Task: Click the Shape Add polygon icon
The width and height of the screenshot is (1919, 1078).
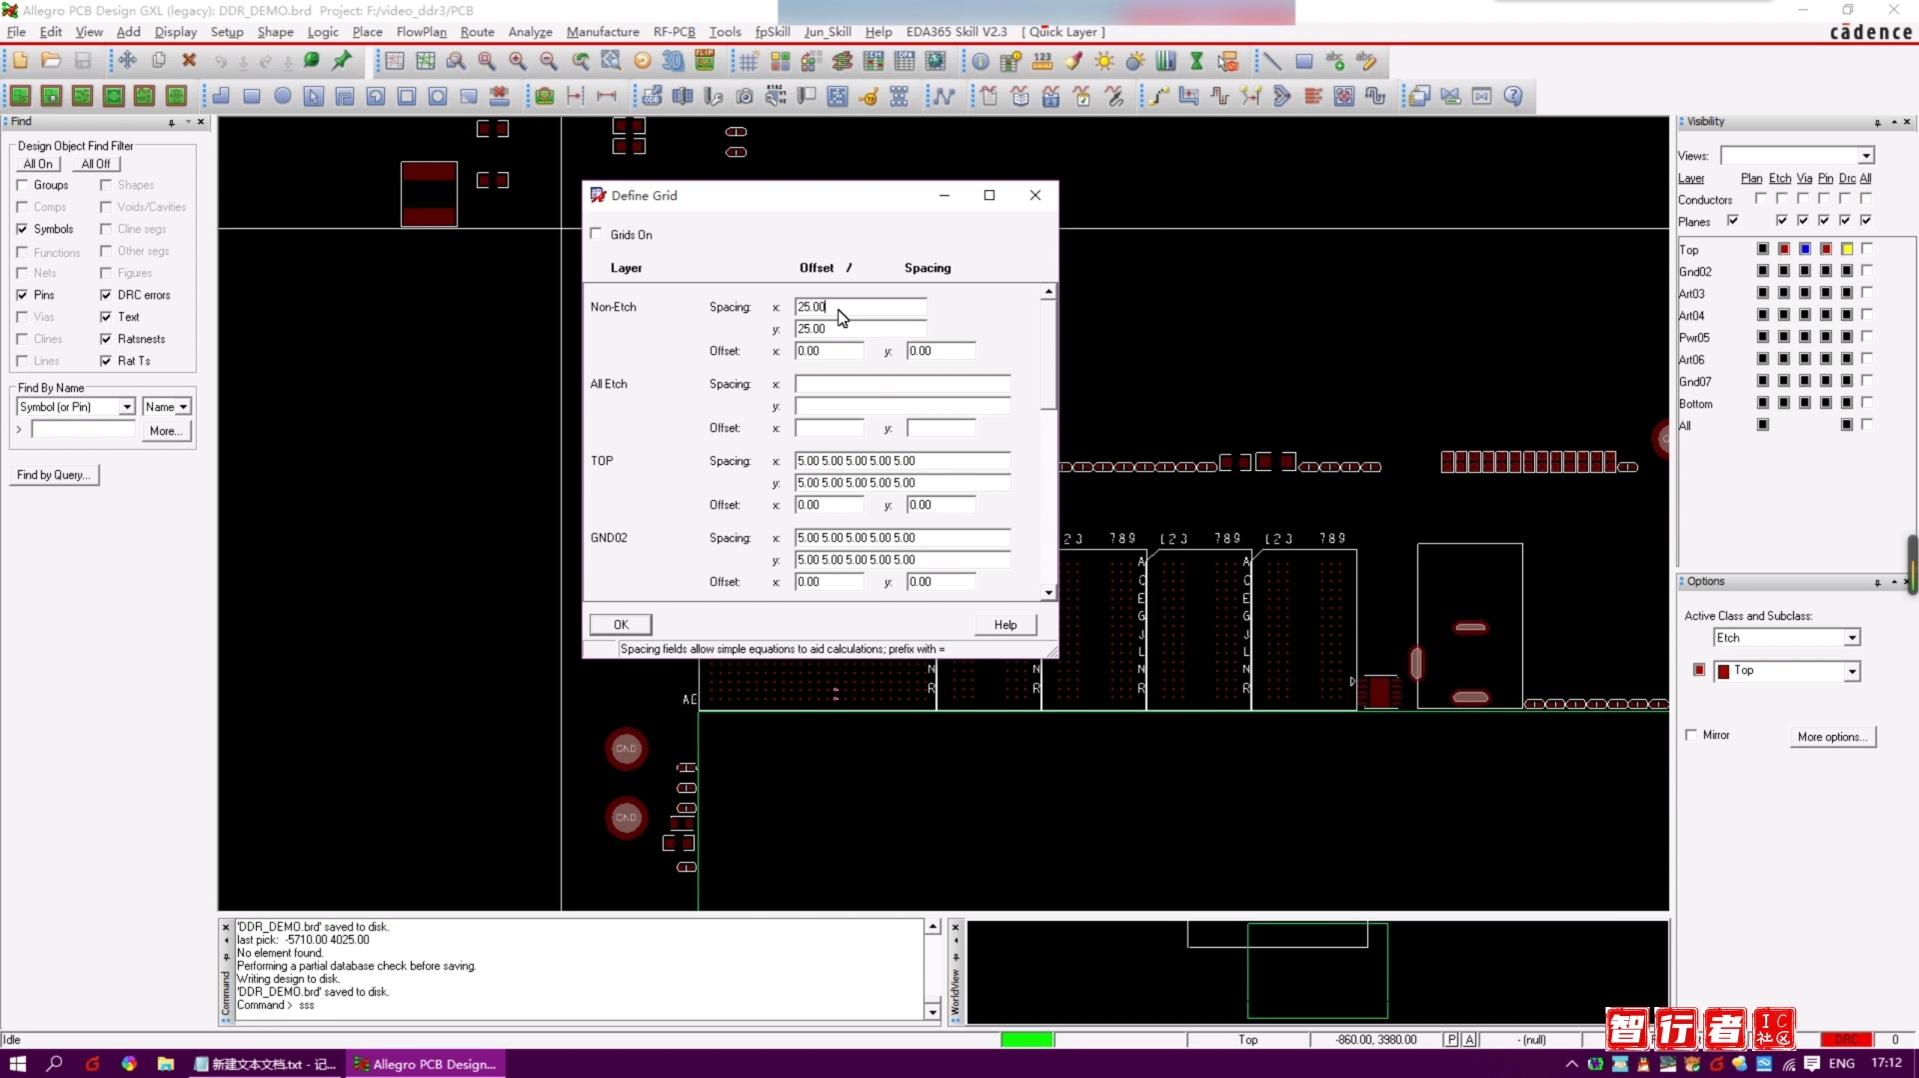Action: coord(221,96)
